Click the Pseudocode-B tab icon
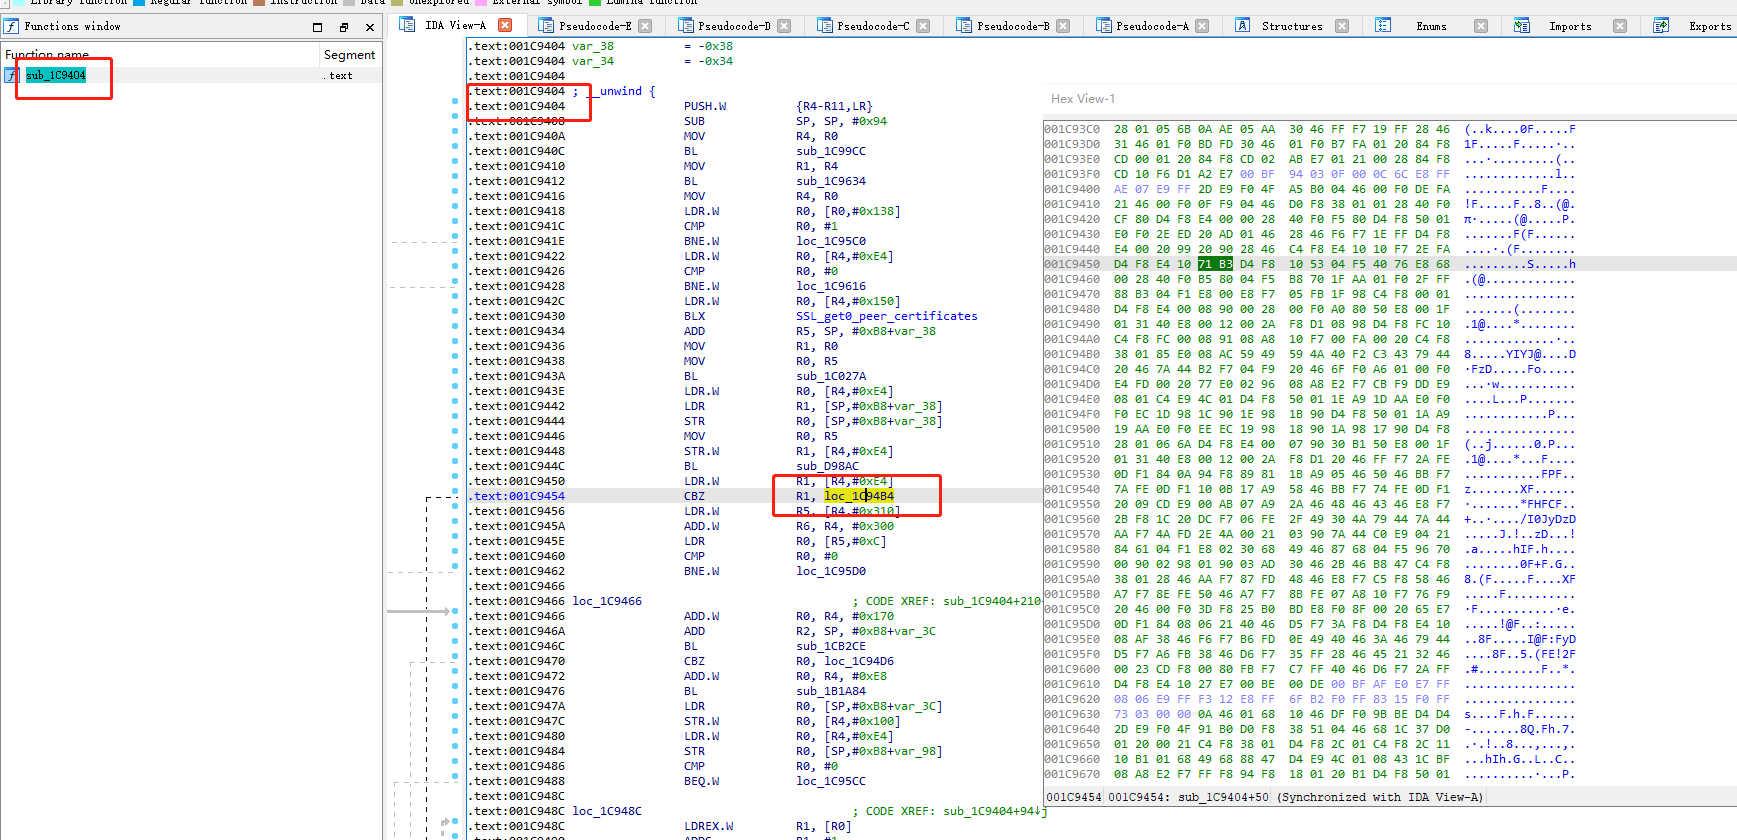 (x=964, y=25)
